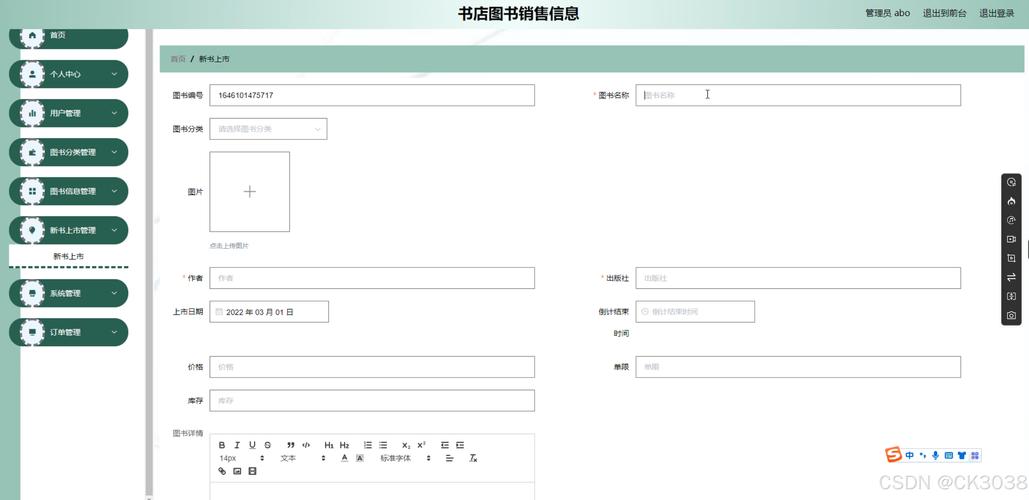
Task: Click the 库存 input field
Action: 372,400
